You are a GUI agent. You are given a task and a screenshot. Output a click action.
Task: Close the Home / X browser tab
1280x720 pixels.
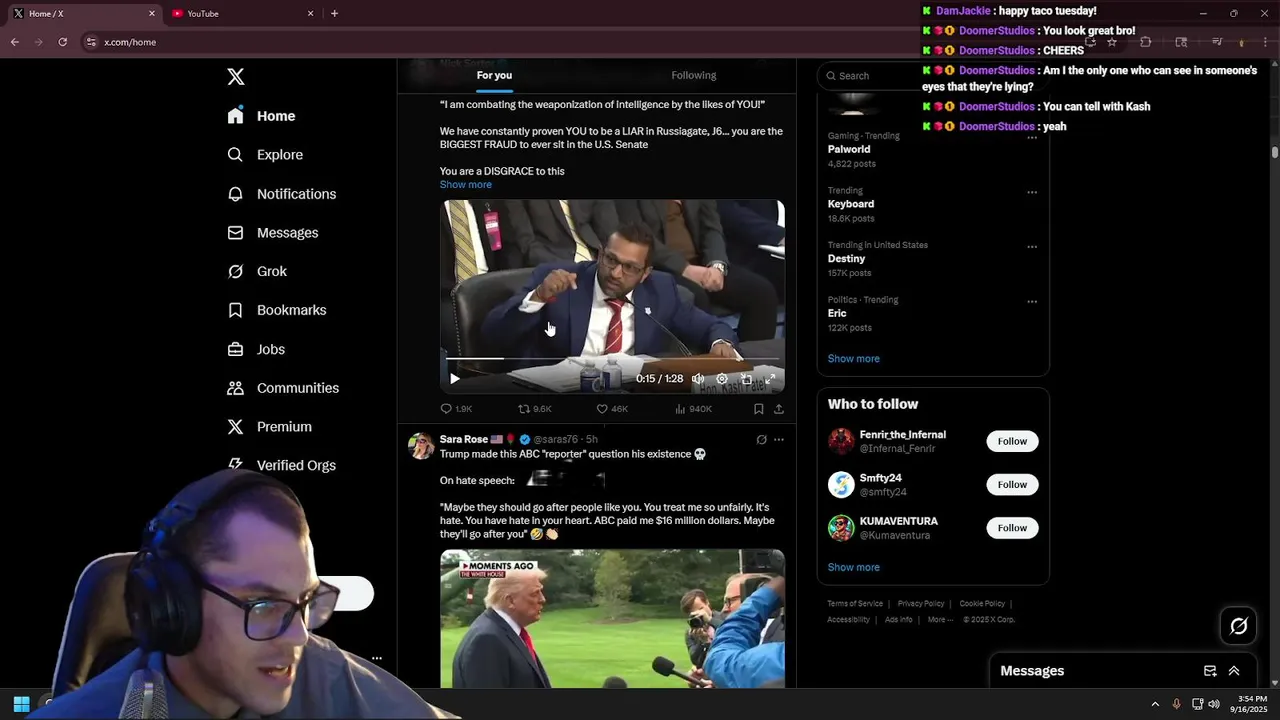click(152, 14)
